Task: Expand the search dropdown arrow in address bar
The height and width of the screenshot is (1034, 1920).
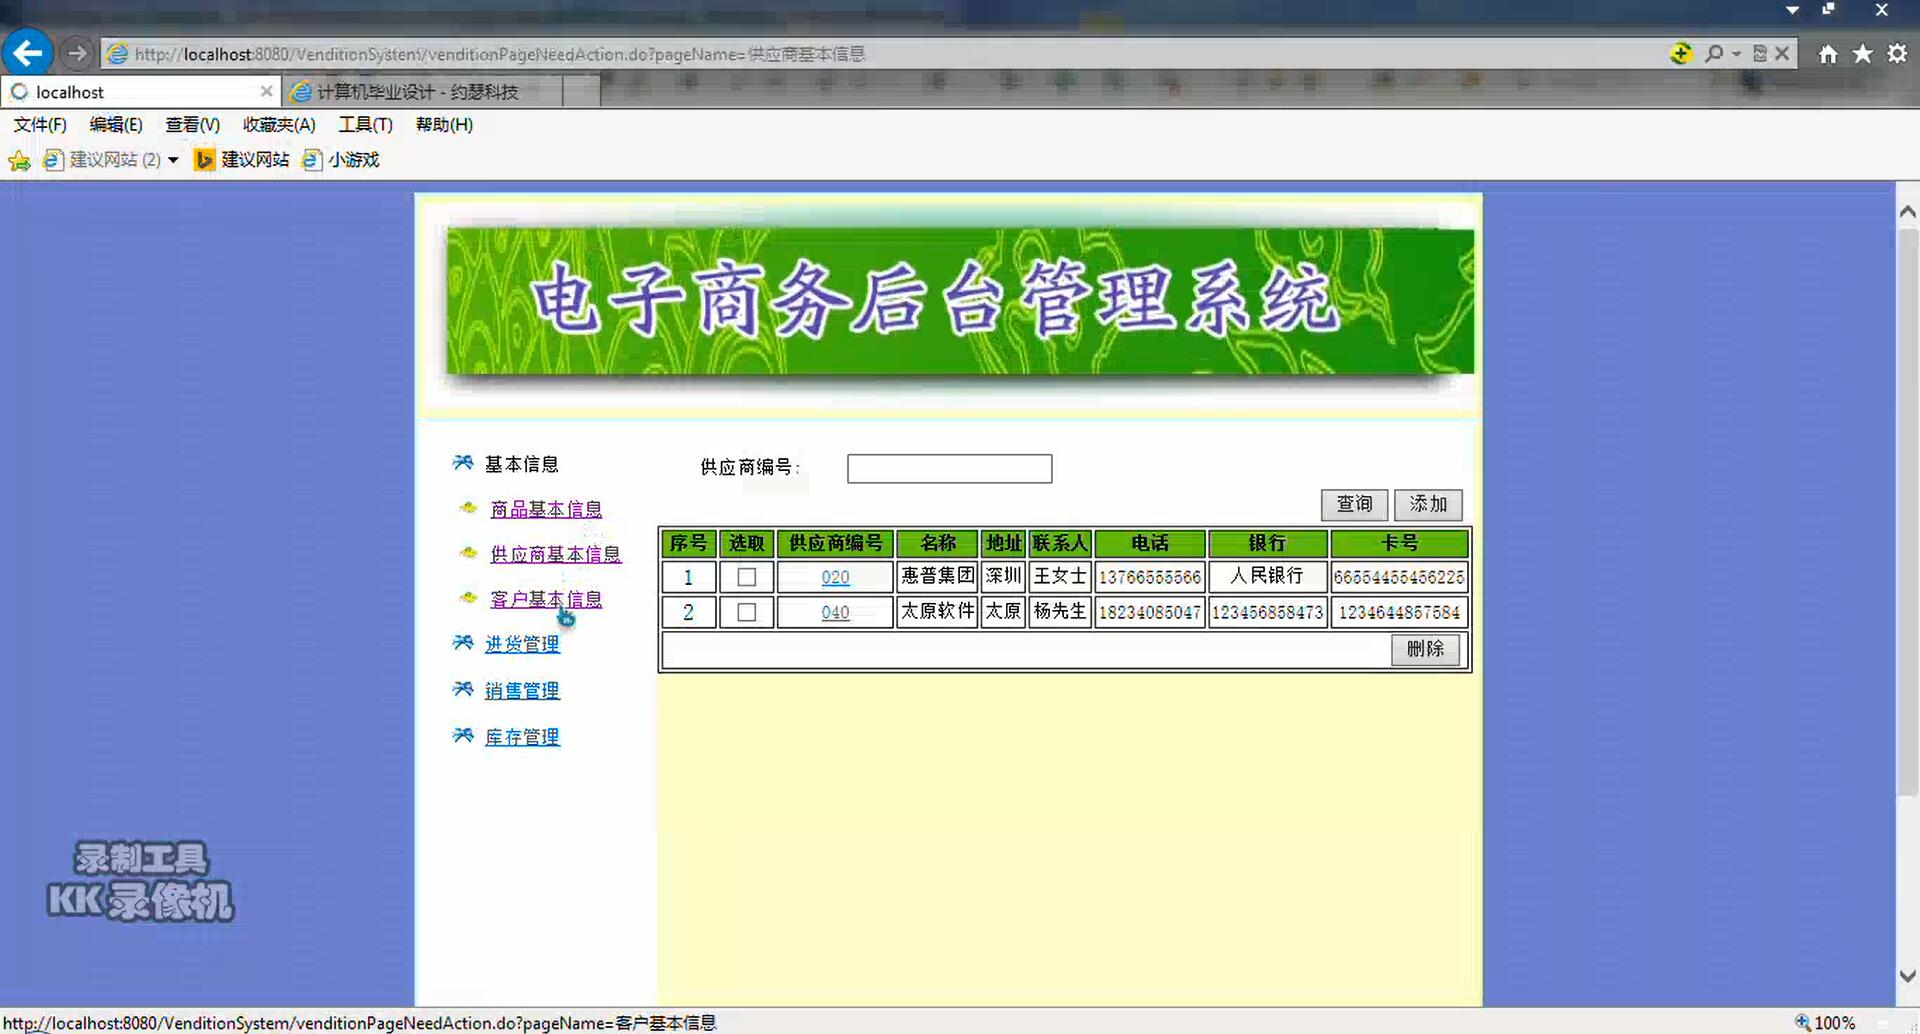Action: [x=1737, y=53]
